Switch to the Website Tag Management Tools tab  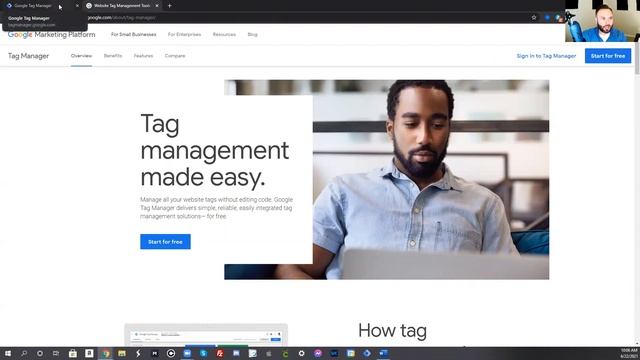[122, 6]
